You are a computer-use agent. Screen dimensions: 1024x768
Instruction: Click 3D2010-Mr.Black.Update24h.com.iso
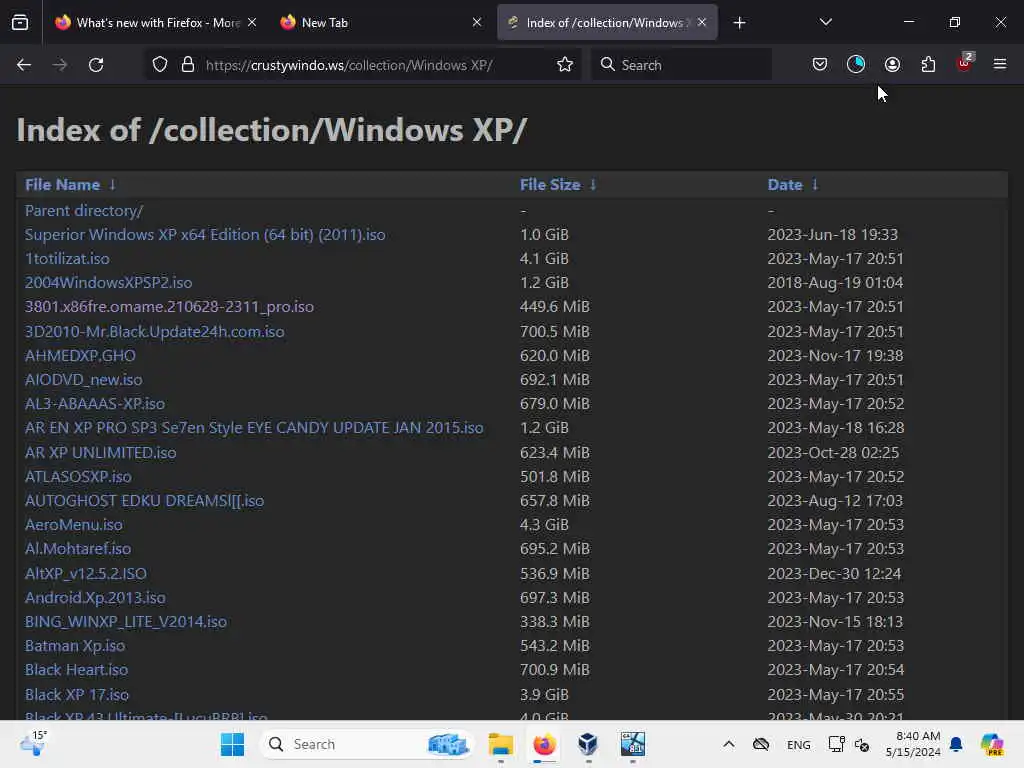pyautogui.click(x=155, y=332)
